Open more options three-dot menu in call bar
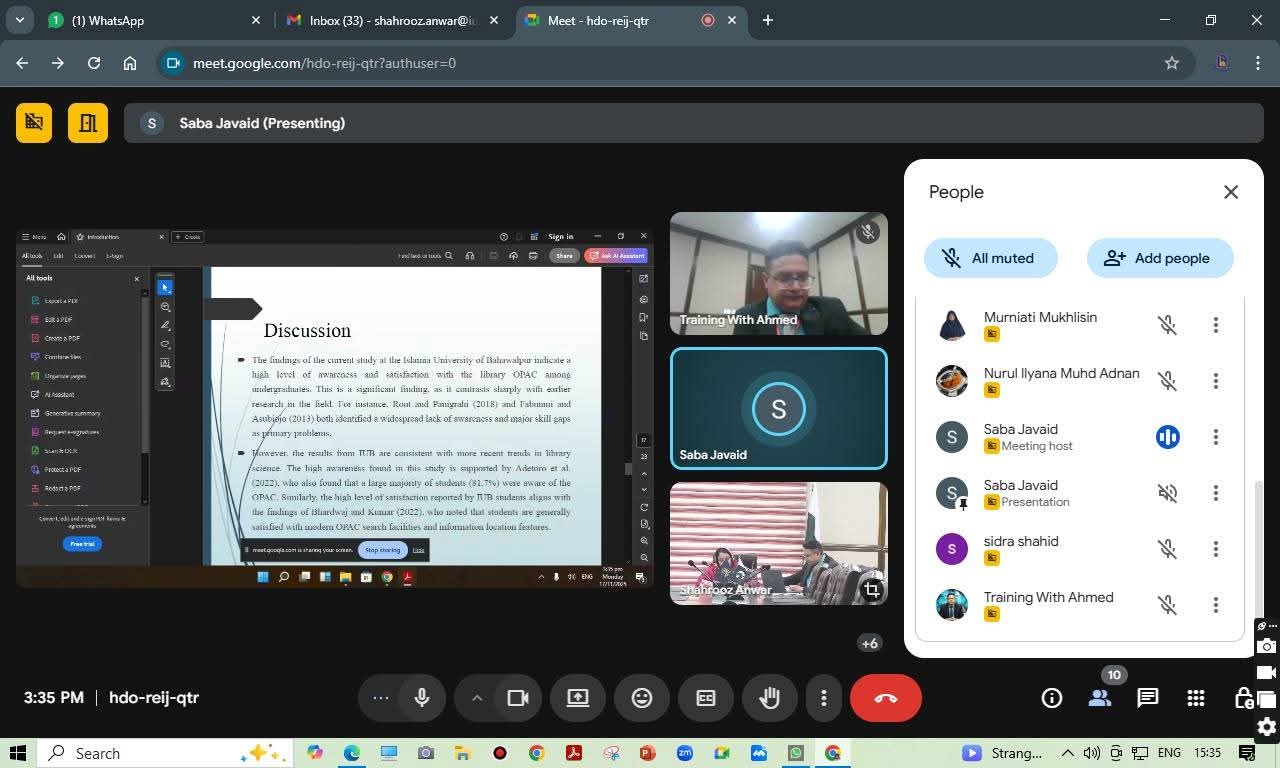This screenshot has height=768, width=1280. point(824,698)
